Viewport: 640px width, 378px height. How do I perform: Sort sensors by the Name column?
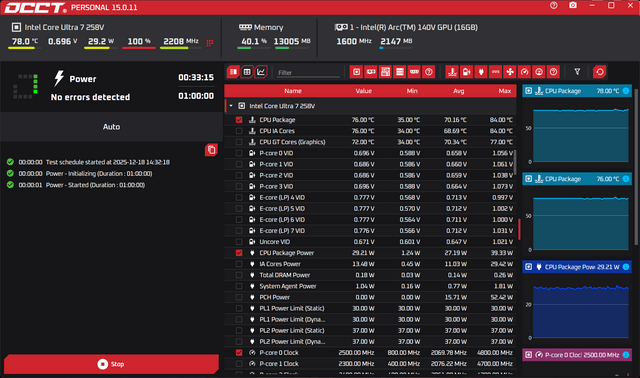pyautogui.click(x=293, y=91)
